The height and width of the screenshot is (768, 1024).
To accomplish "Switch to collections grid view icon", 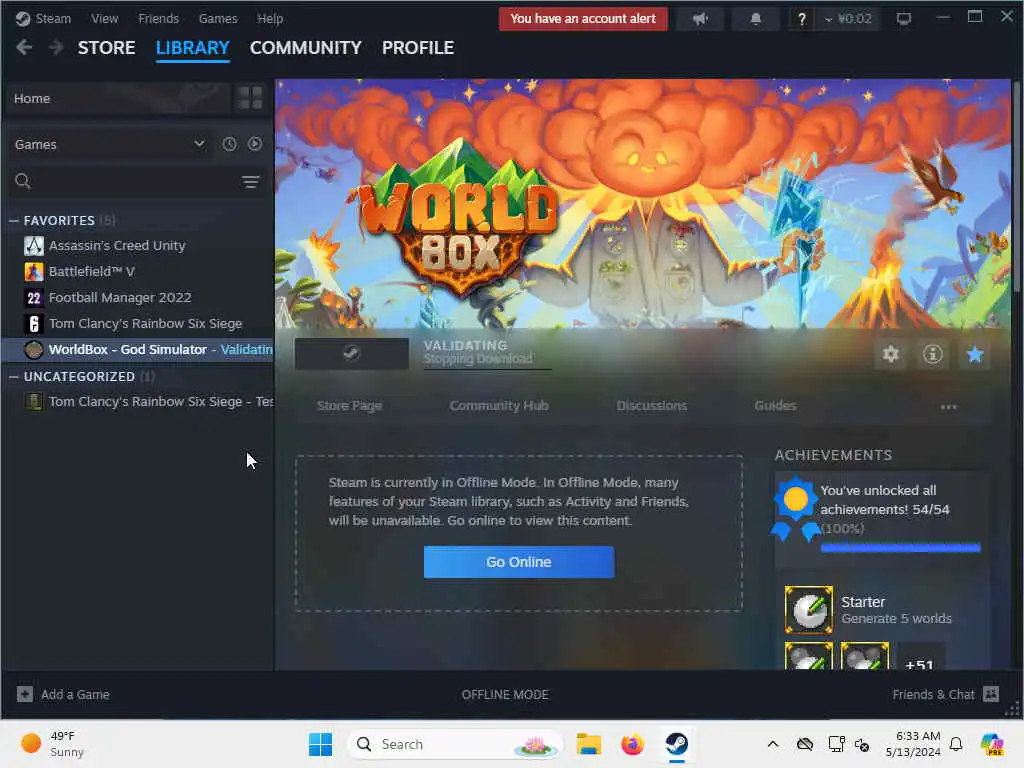I will click(x=250, y=98).
